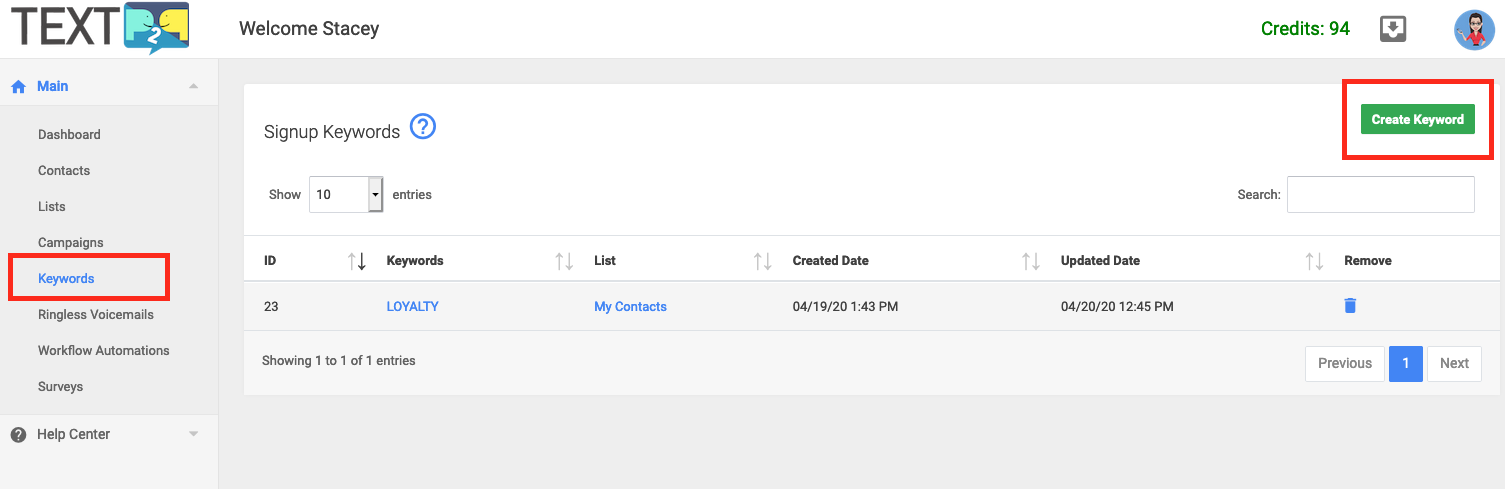This screenshot has height=489, width=1505.
Task: Click the Signup Keywords help question icon
Action: tap(423, 127)
